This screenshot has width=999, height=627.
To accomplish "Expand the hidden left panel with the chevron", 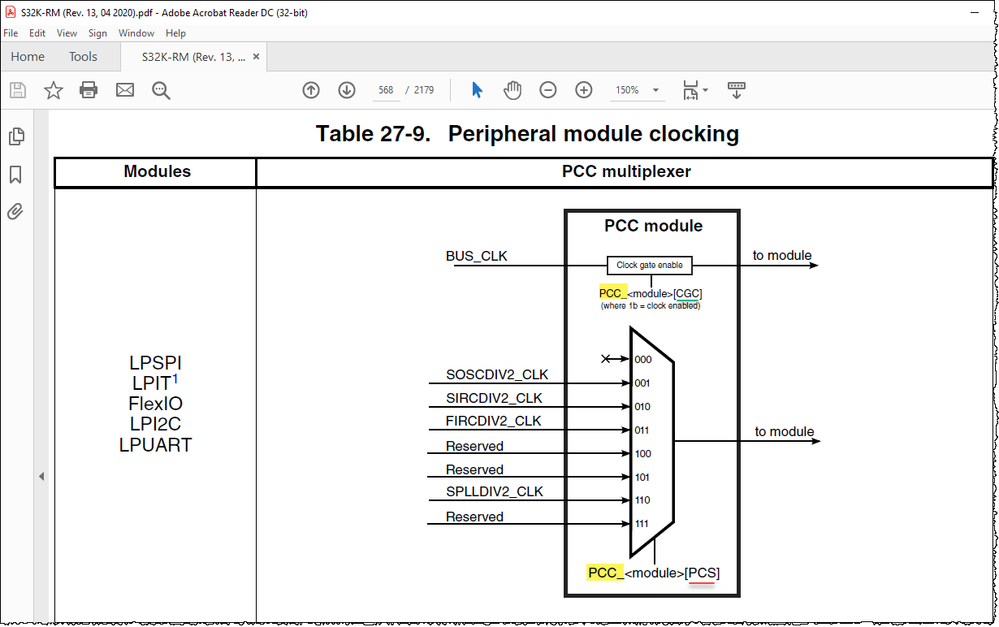I will tap(42, 476).
